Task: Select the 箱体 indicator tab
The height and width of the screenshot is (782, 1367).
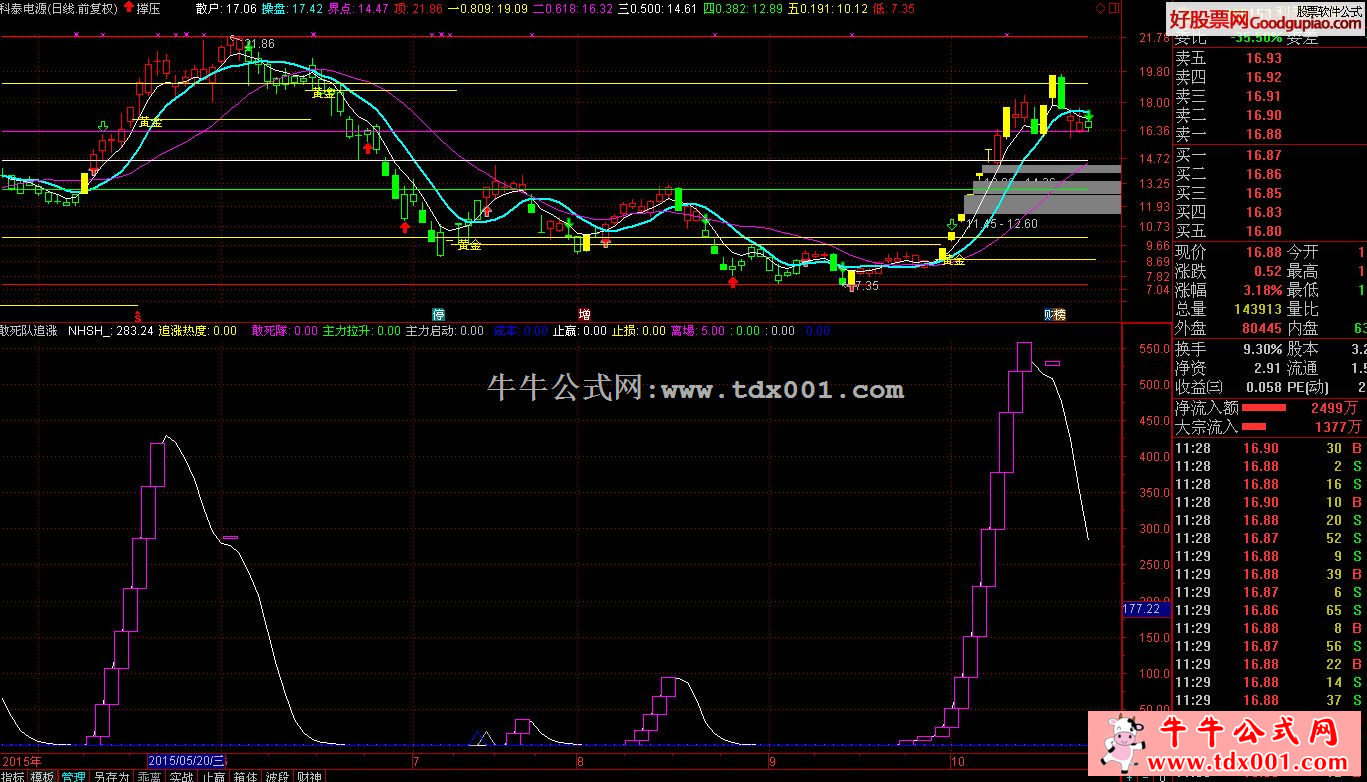Action: [246, 776]
